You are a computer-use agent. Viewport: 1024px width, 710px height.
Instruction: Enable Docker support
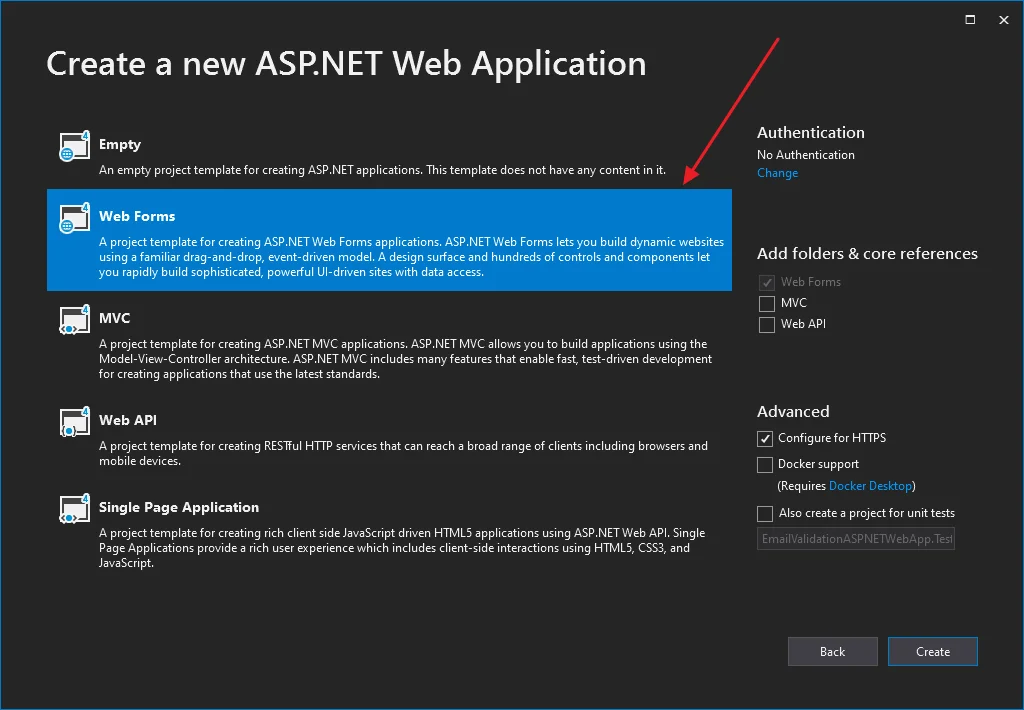point(766,464)
